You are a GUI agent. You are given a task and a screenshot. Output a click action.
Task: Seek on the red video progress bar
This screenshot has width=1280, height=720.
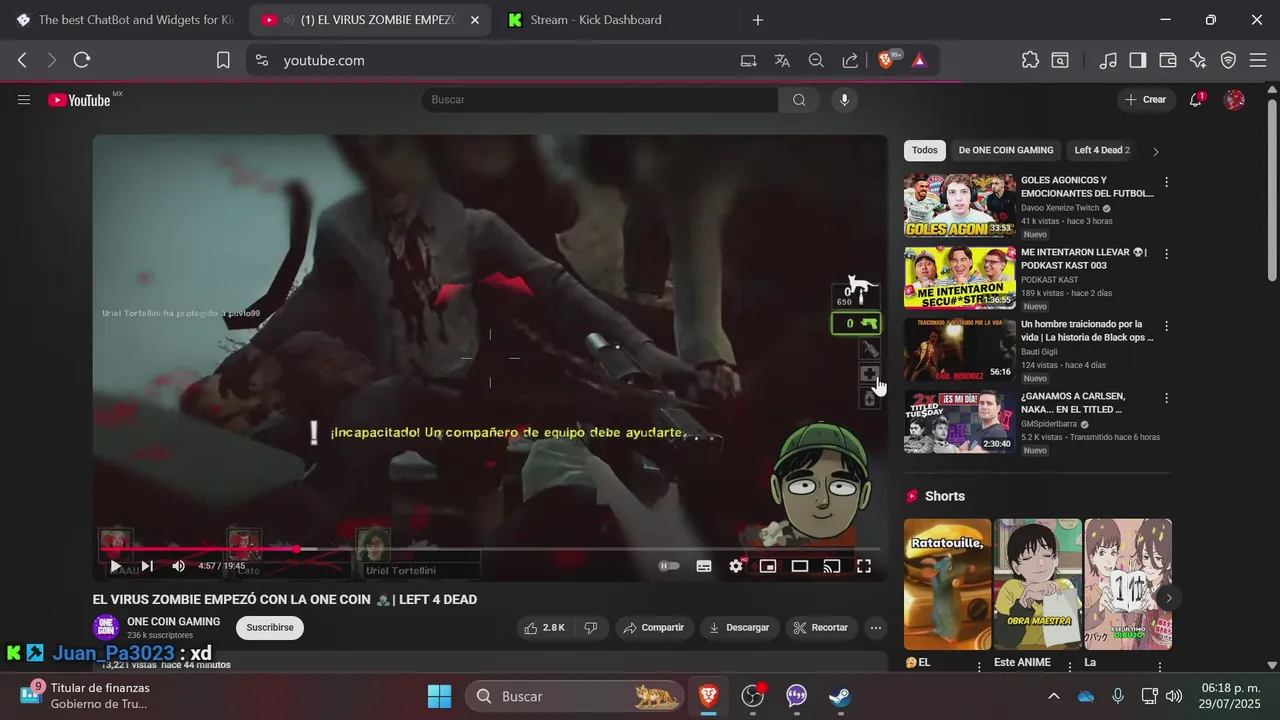tap(490, 549)
